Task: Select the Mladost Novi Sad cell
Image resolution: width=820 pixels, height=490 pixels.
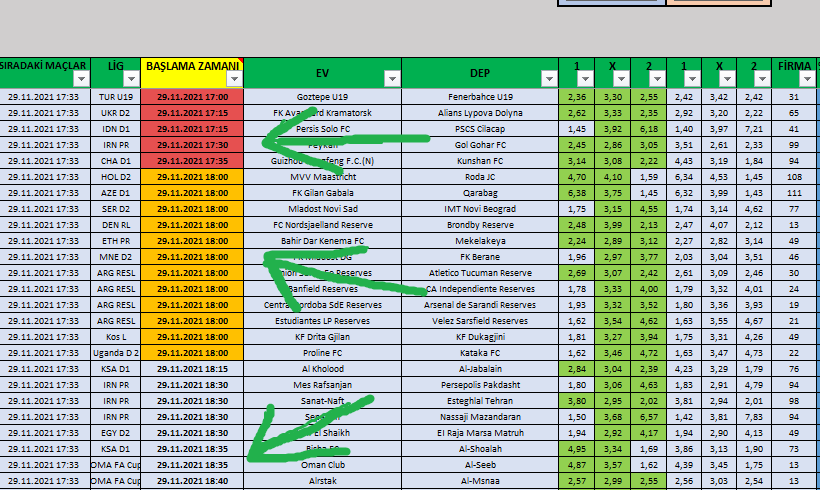Action: pos(322,209)
